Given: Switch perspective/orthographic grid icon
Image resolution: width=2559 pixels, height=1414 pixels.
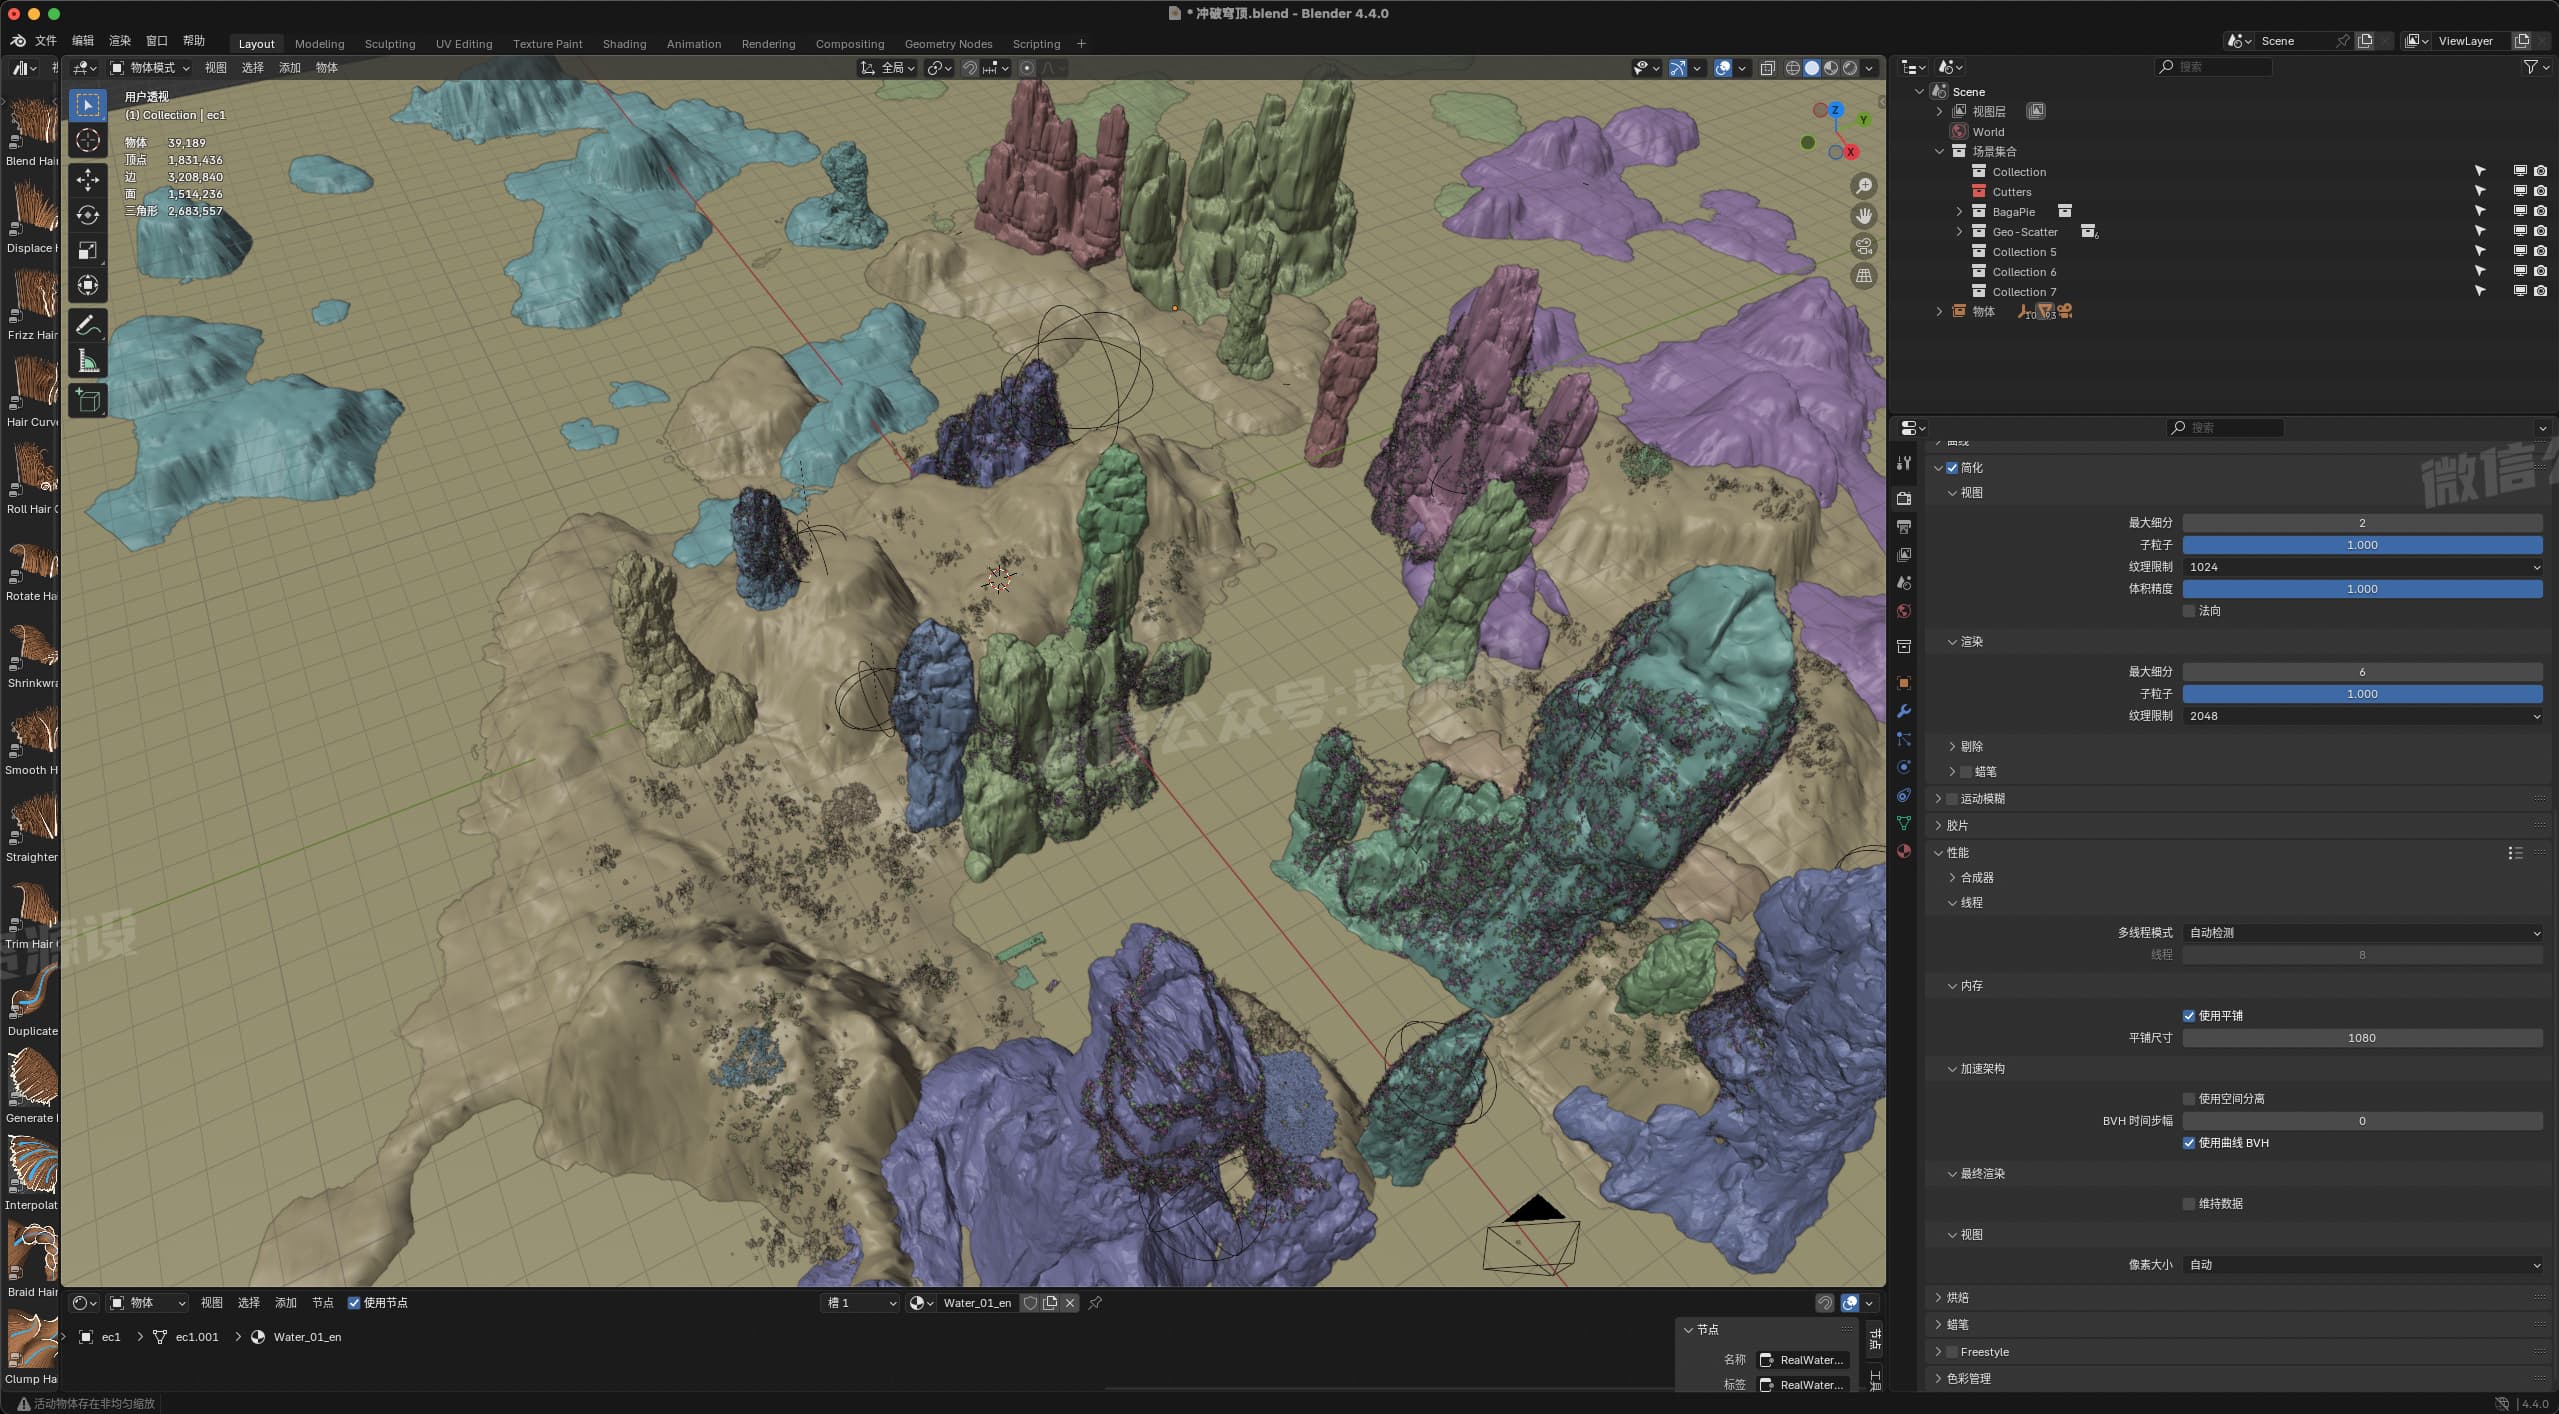Looking at the screenshot, I should (x=1864, y=276).
